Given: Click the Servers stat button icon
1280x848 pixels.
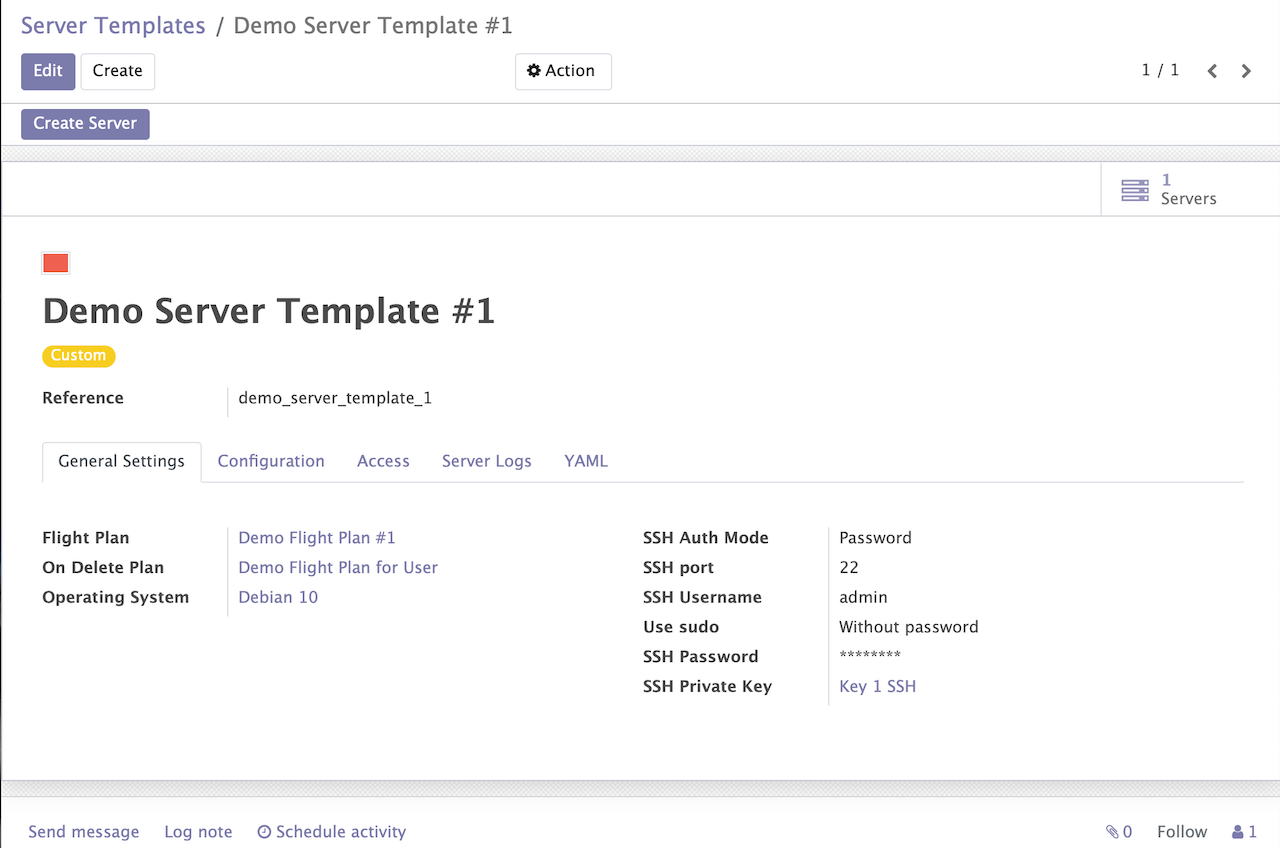Looking at the screenshot, I should tap(1135, 190).
